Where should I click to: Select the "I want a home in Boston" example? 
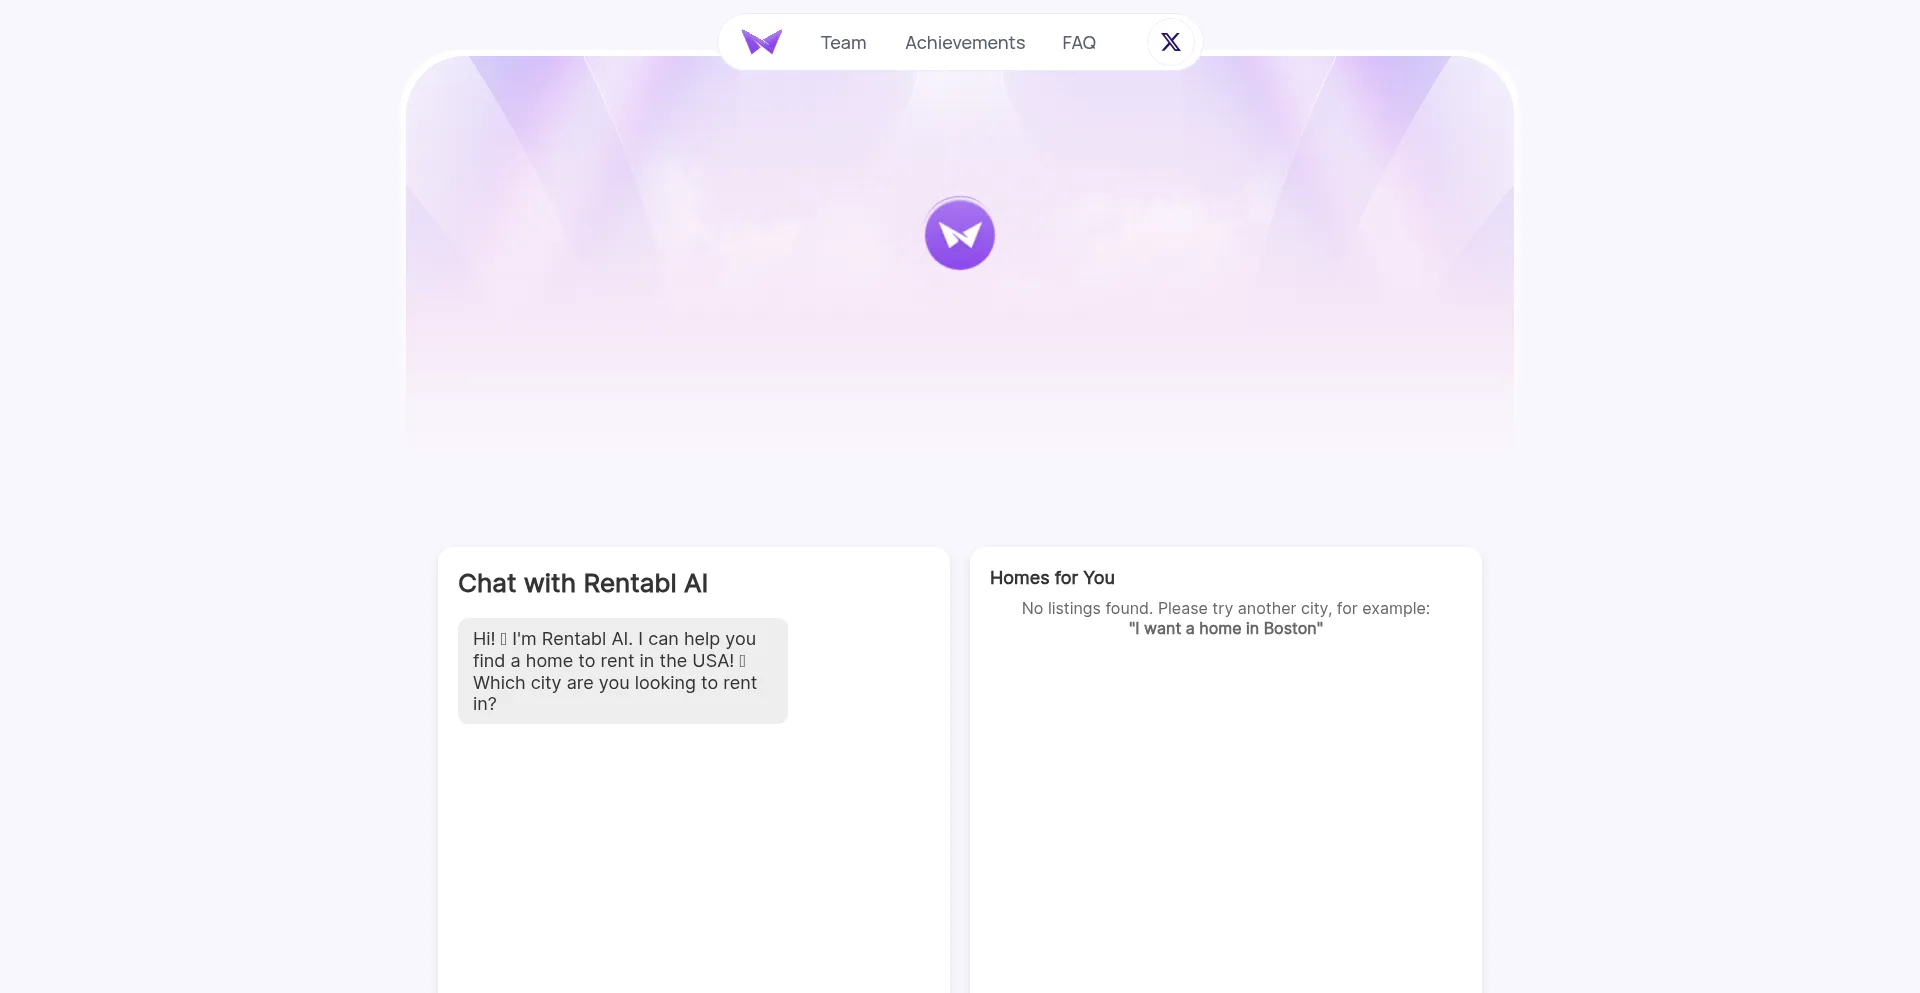click(1225, 629)
